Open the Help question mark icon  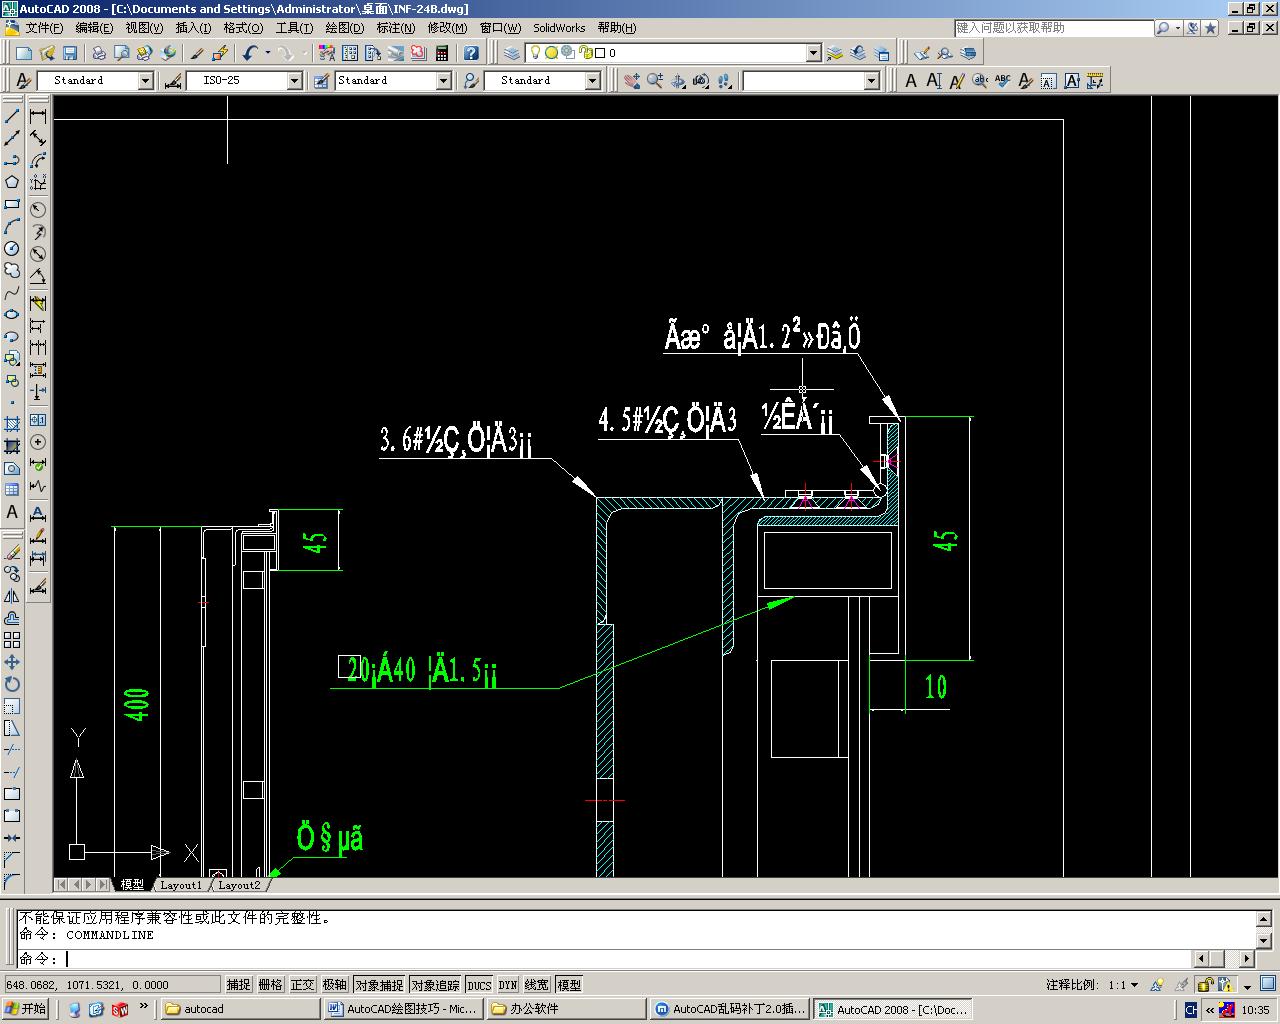point(471,53)
